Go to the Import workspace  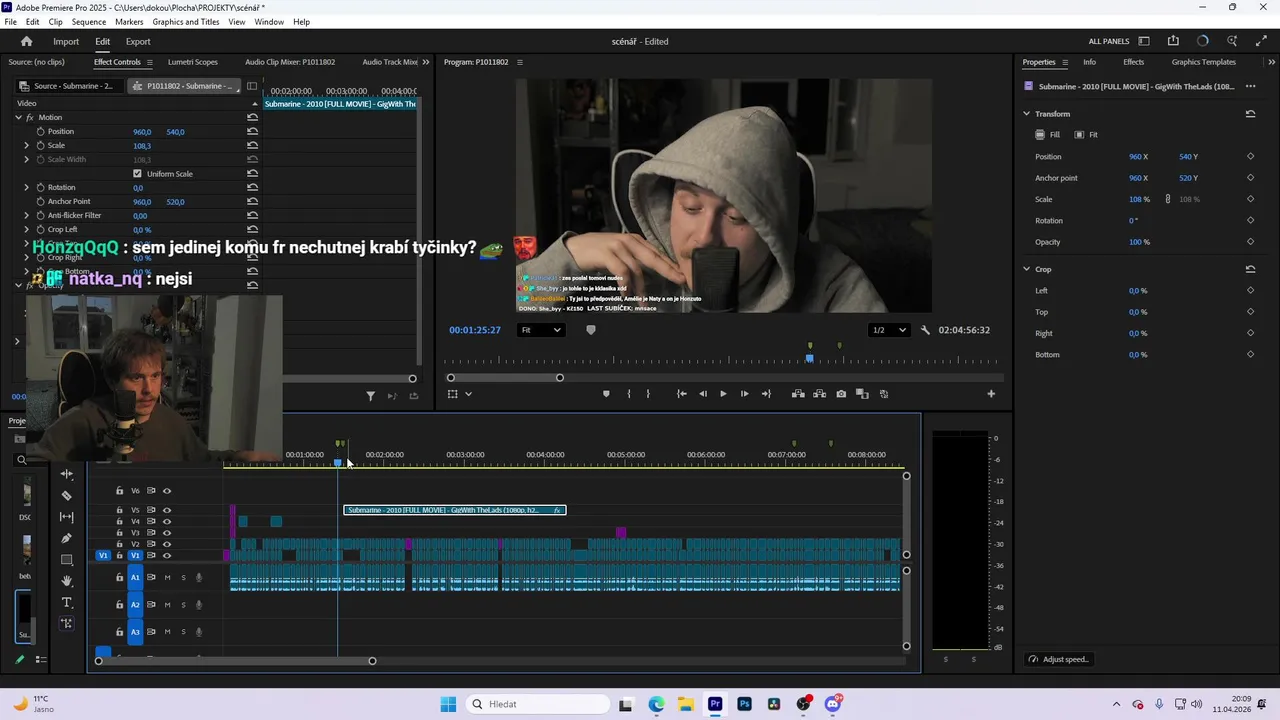(x=66, y=41)
